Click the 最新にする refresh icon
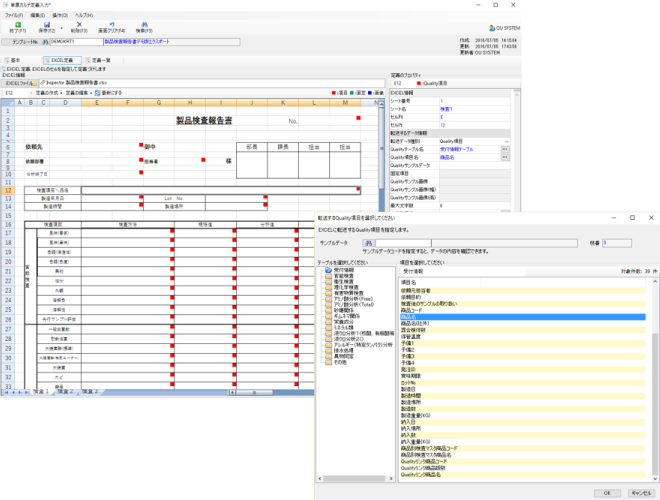Image resolution: width=660 pixels, height=500 pixels. pyautogui.click(x=97, y=93)
